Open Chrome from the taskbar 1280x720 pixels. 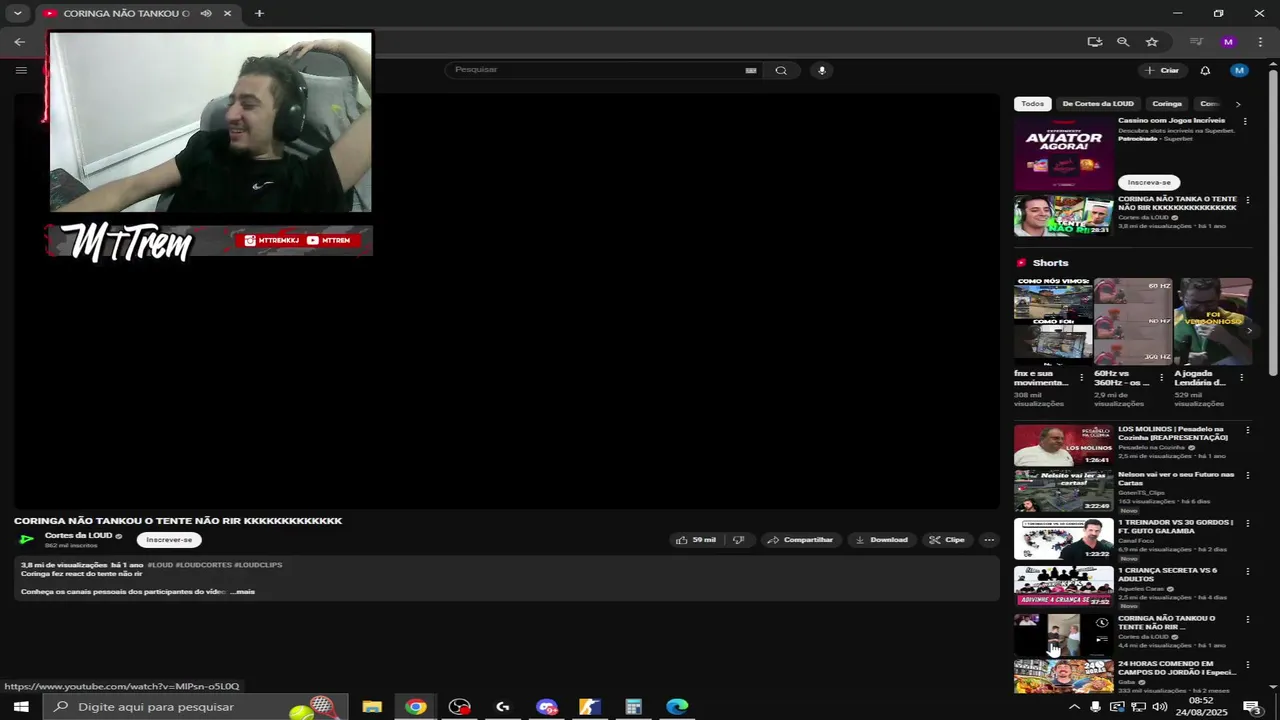tap(416, 707)
